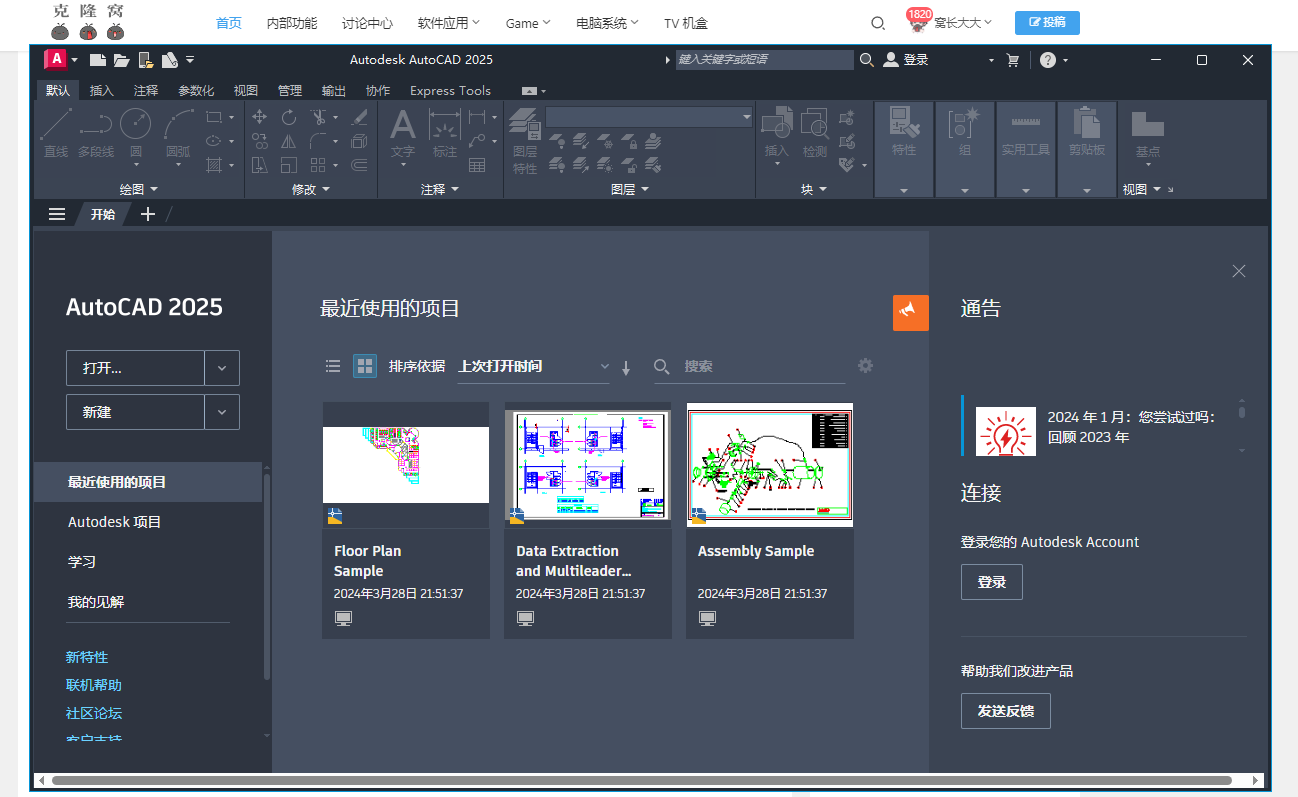Select the Rotate tool in Modify panel
The width and height of the screenshot is (1298, 797).
(289, 116)
